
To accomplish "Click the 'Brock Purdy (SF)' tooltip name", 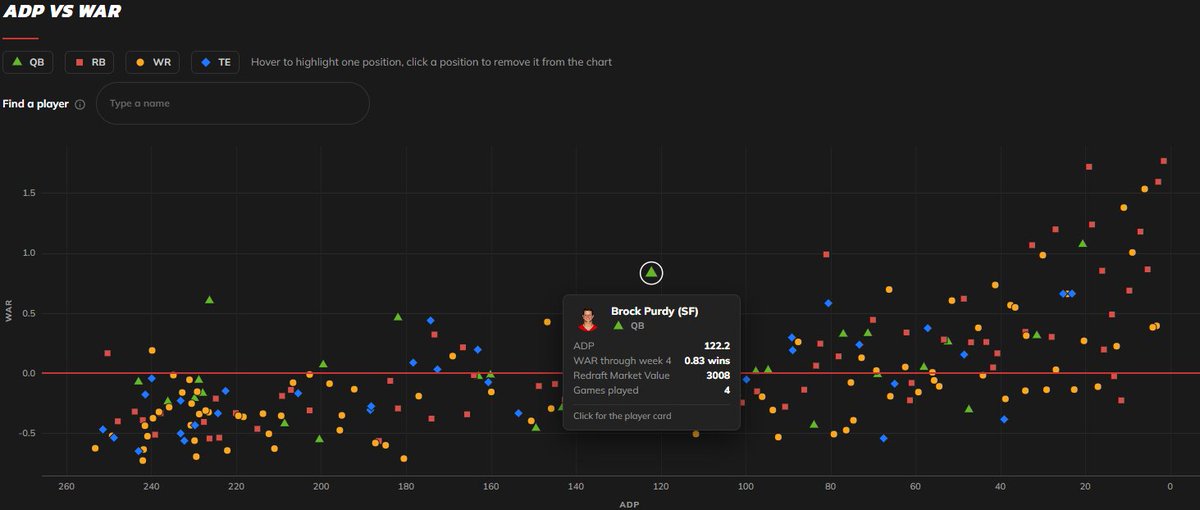I will pos(654,311).
